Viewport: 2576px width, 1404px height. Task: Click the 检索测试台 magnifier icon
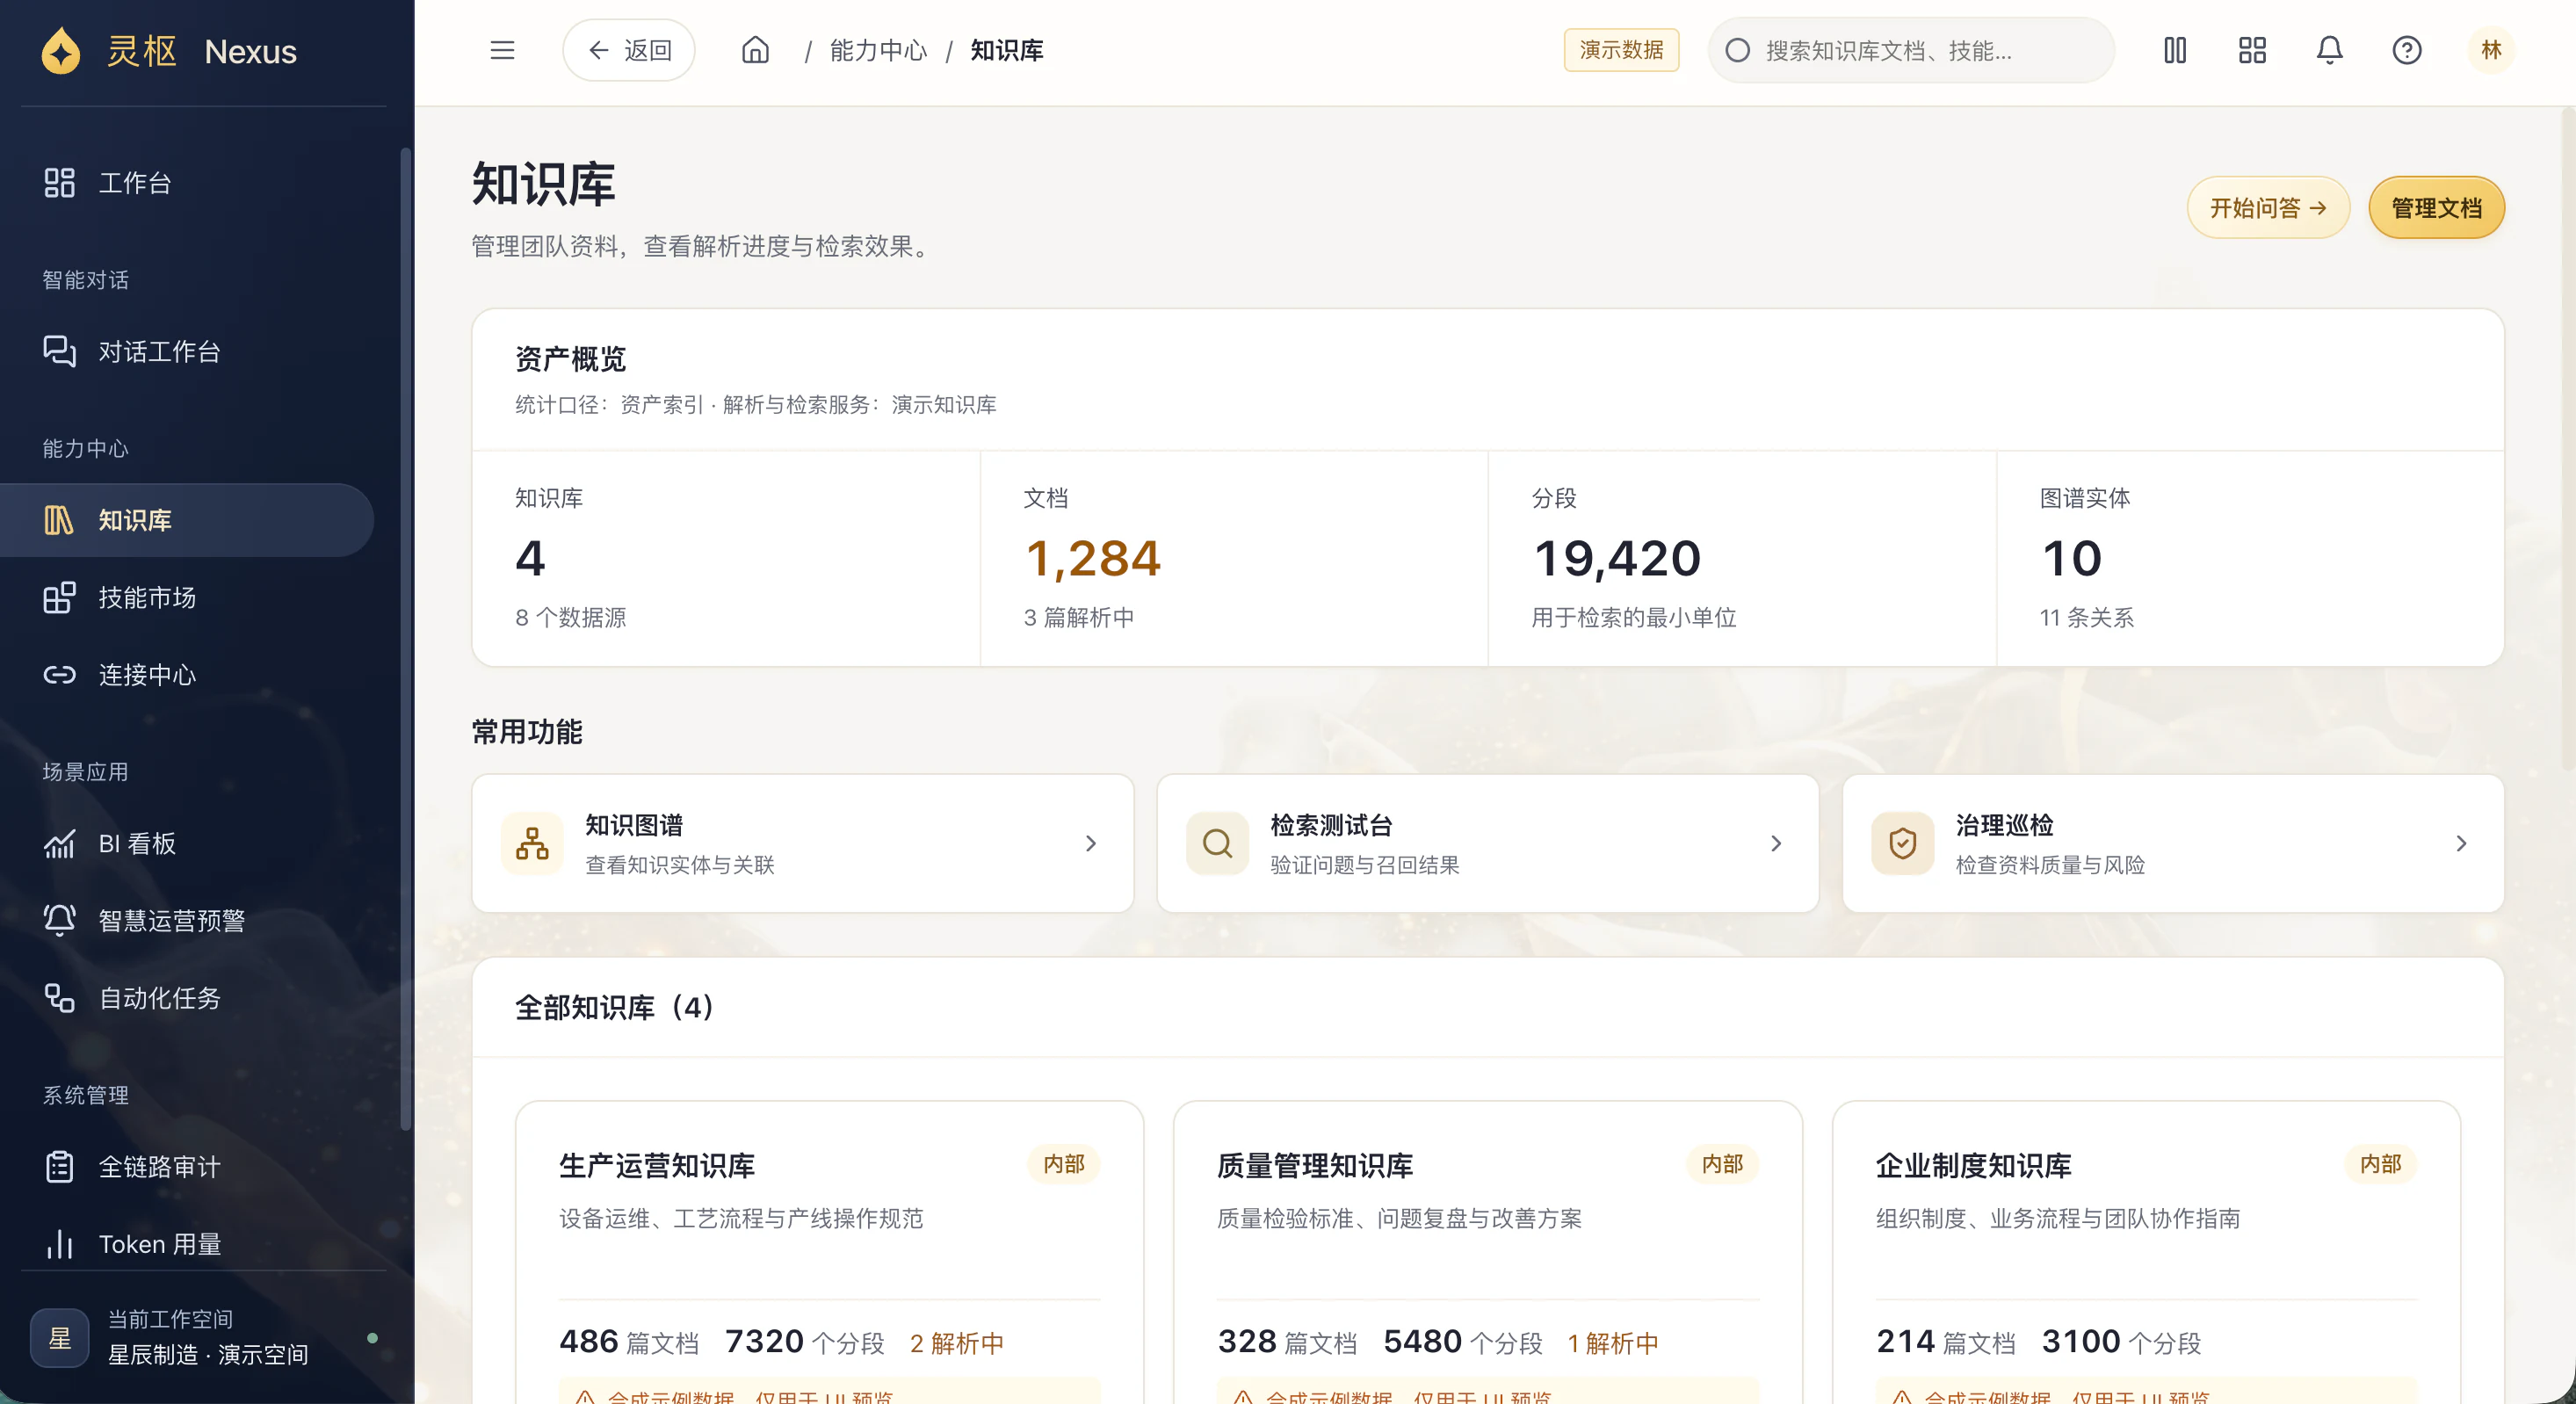(1217, 843)
